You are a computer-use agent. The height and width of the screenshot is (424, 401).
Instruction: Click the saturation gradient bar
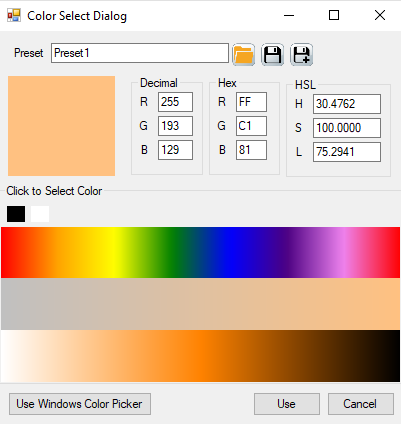tap(200, 304)
